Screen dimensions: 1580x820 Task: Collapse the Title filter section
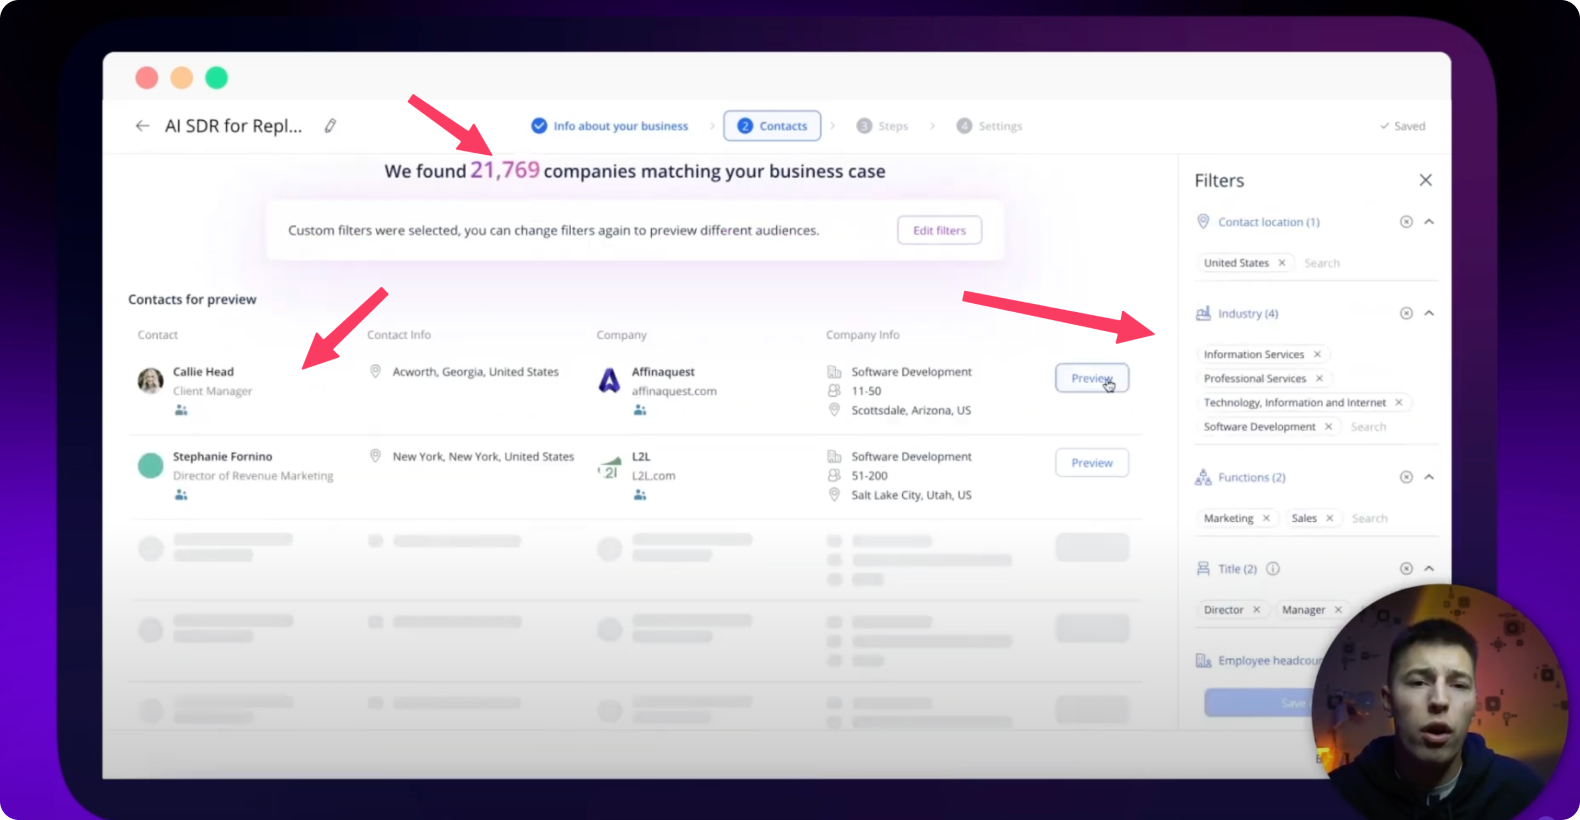(1429, 568)
